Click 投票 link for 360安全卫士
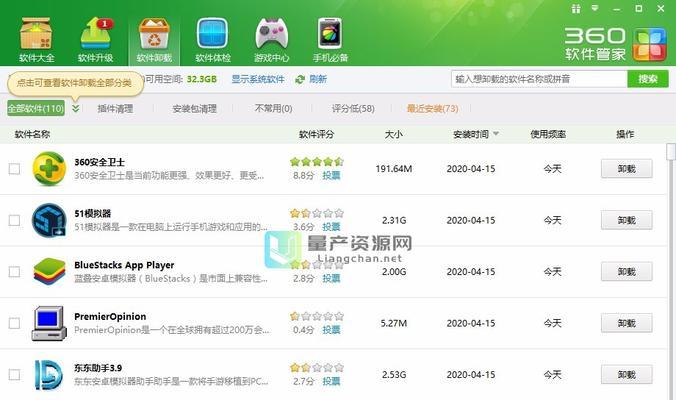The height and width of the screenshot is (400, 676). click(x=331, y=175)
